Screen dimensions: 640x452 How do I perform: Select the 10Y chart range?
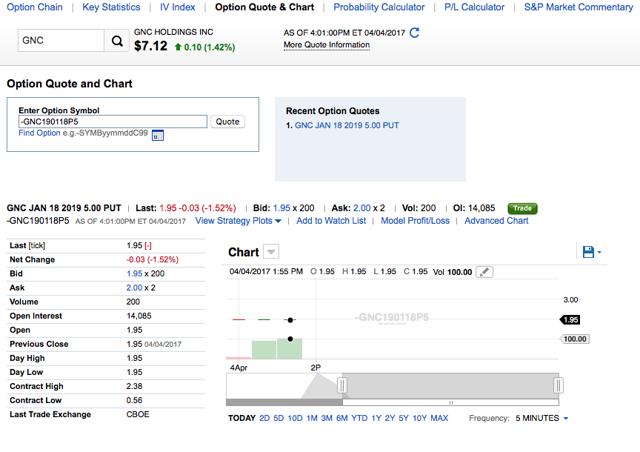click(x=420, y=418)
